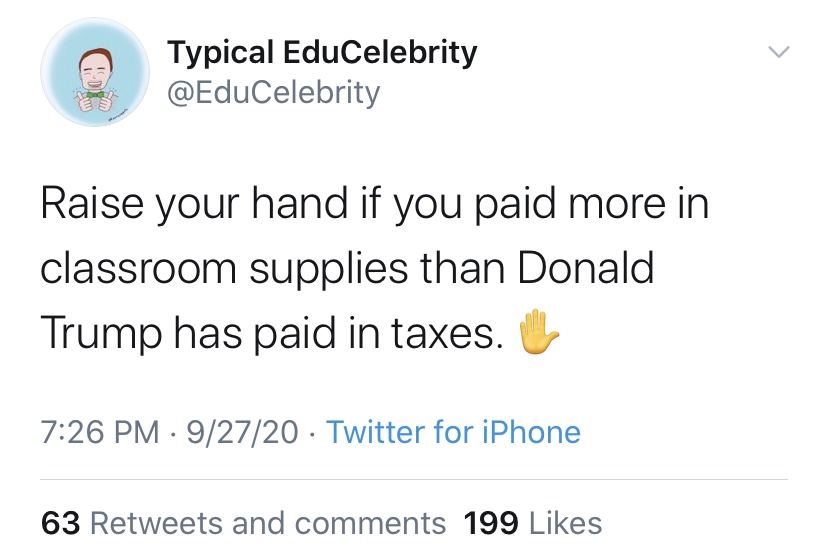828x557 pixels.
Task: Click the 7:26 PM timestamp
Action: click(x=100, y=432)
